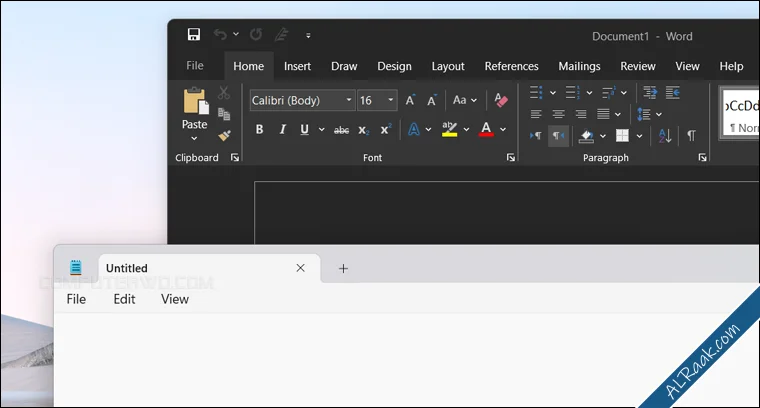Toggle Superscript formatting
Viewport: 760px width, 408px height.
click(386, 129)
